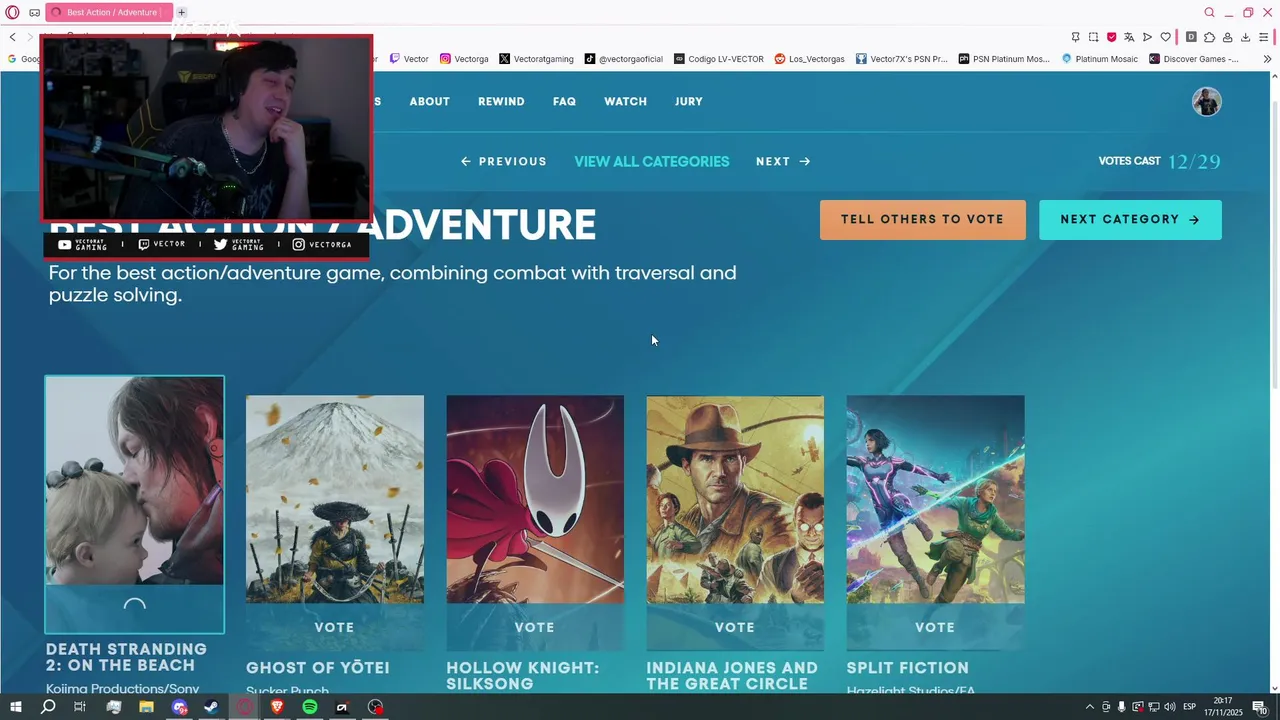
Task: Select the Hollow Knight: Silksong cover image
Action: (535, 499)
